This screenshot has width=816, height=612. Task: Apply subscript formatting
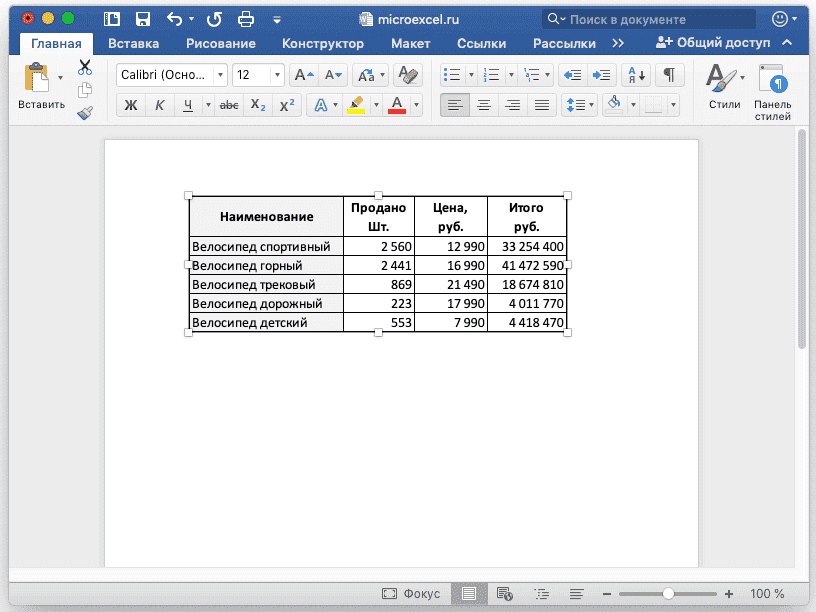click(257, 105)
